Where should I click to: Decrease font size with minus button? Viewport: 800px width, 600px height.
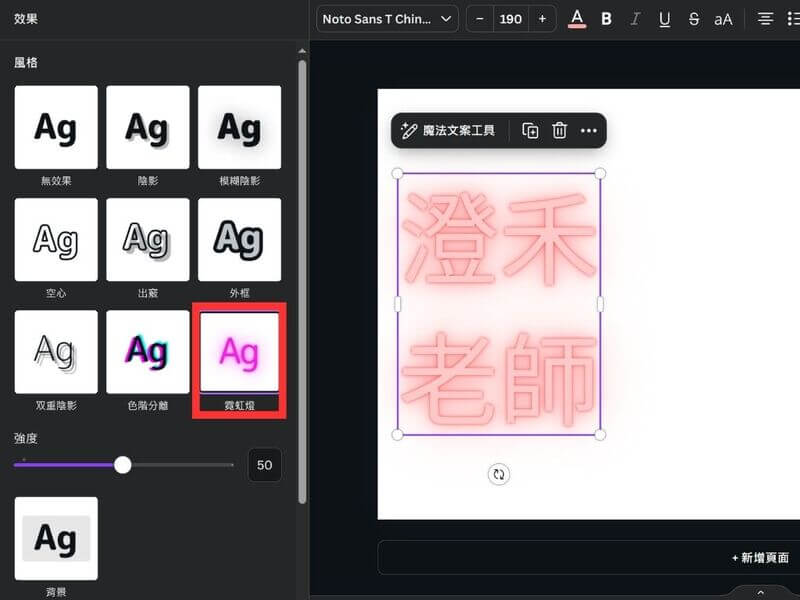[x=480, y=19]
